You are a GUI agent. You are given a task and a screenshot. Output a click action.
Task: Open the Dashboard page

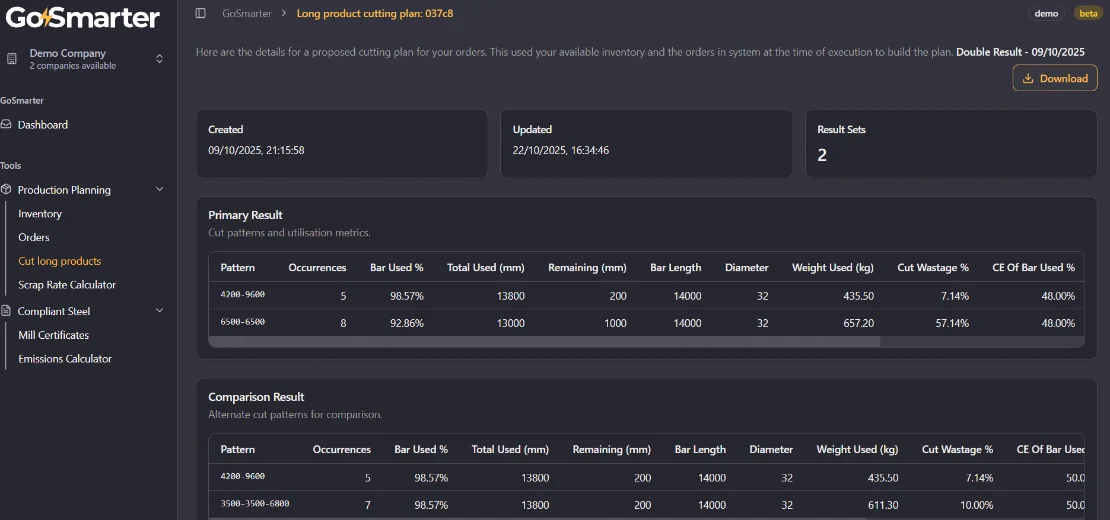(x=42, y=125)
